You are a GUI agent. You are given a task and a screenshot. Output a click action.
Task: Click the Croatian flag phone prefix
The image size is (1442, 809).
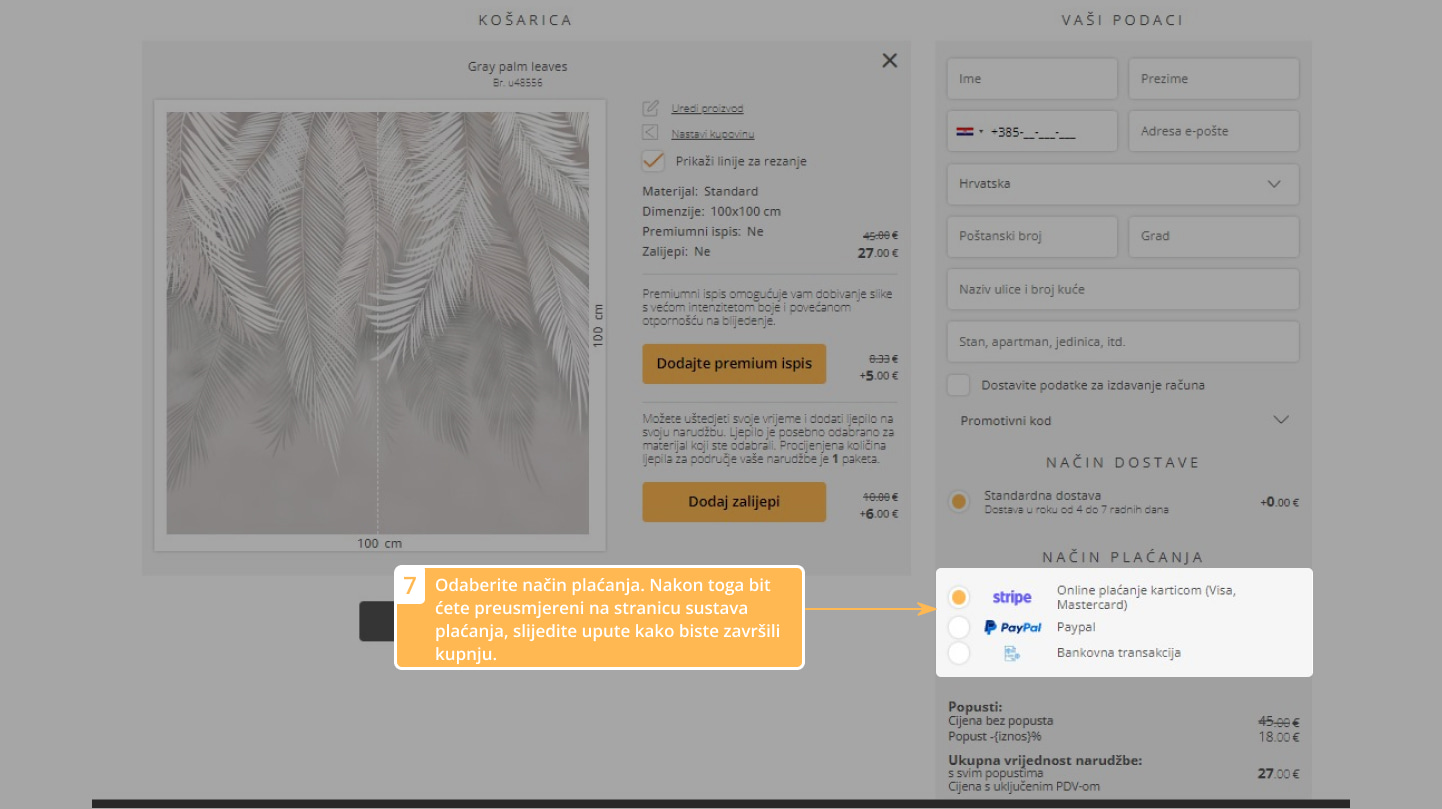(968, 131)
